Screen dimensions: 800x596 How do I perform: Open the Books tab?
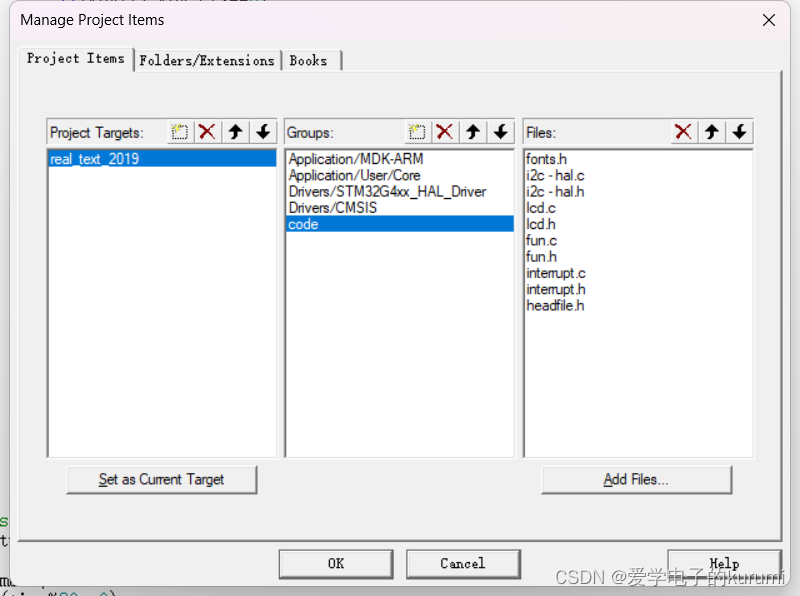click(309, 60)
